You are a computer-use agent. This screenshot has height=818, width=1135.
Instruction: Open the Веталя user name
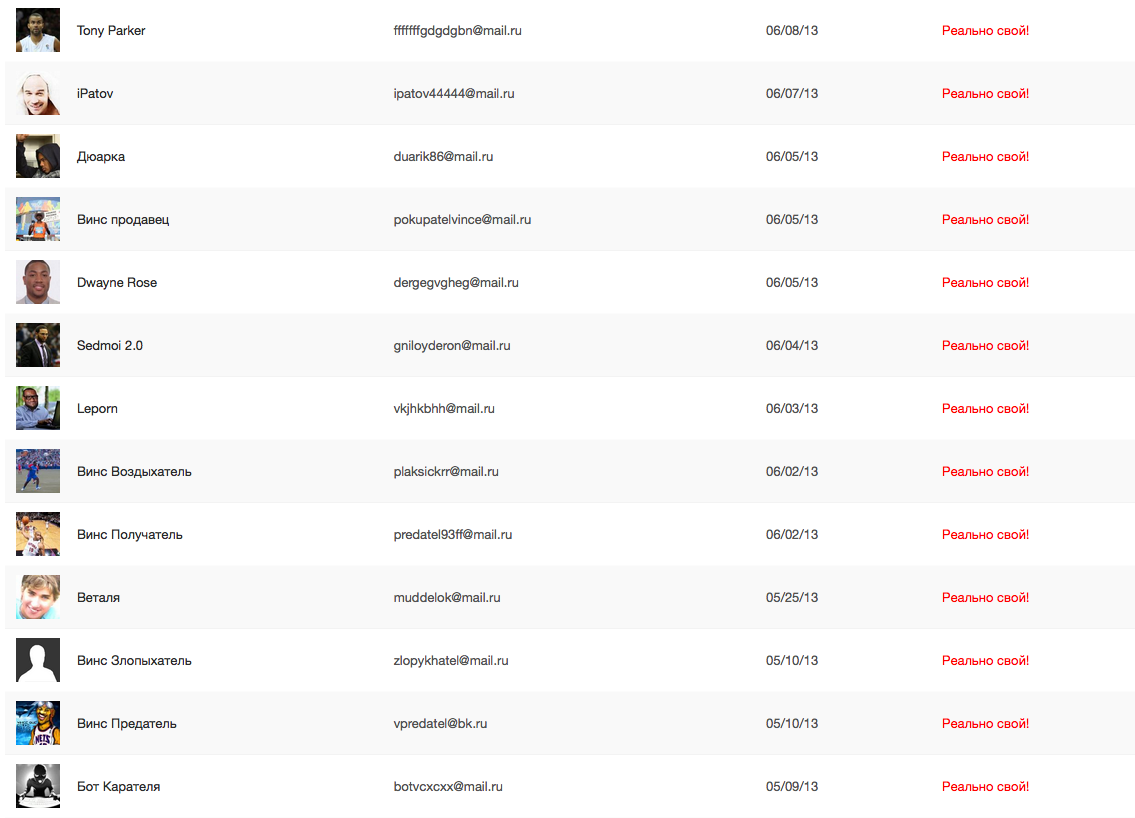tap(98, 597)
